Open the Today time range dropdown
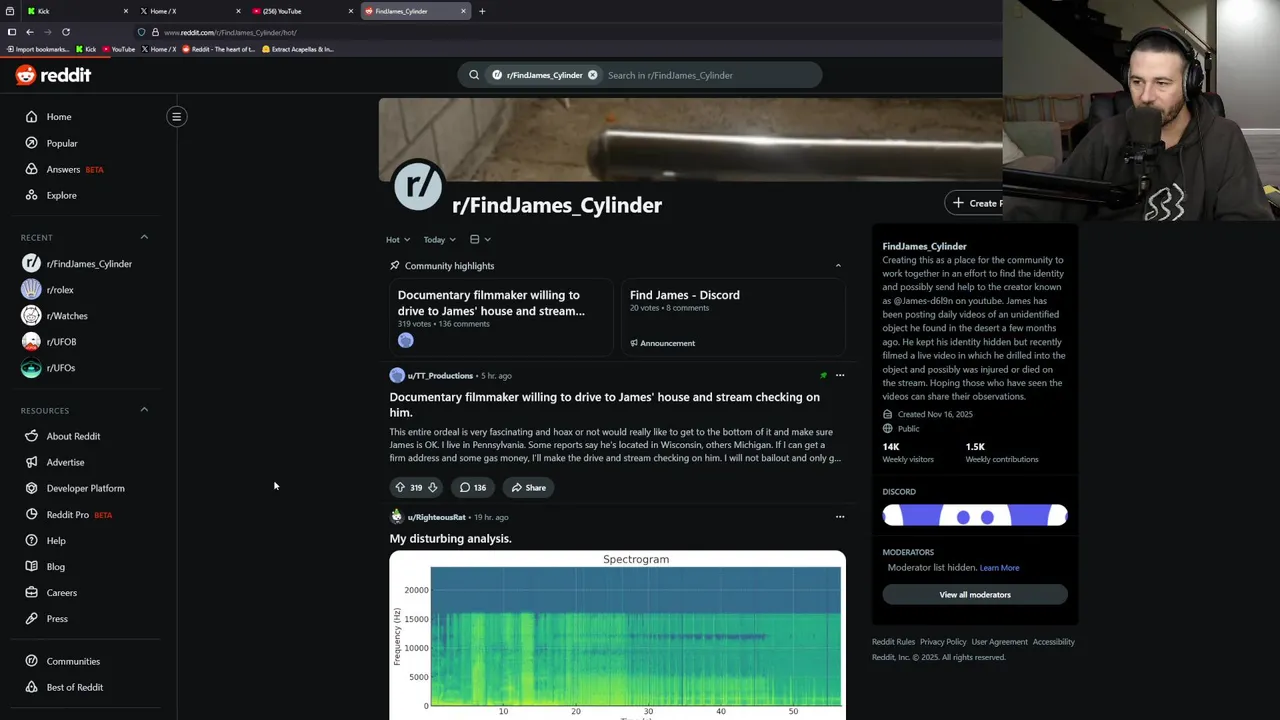The height and width of the screenshot is (720, 1280). (x=439, y=240)
